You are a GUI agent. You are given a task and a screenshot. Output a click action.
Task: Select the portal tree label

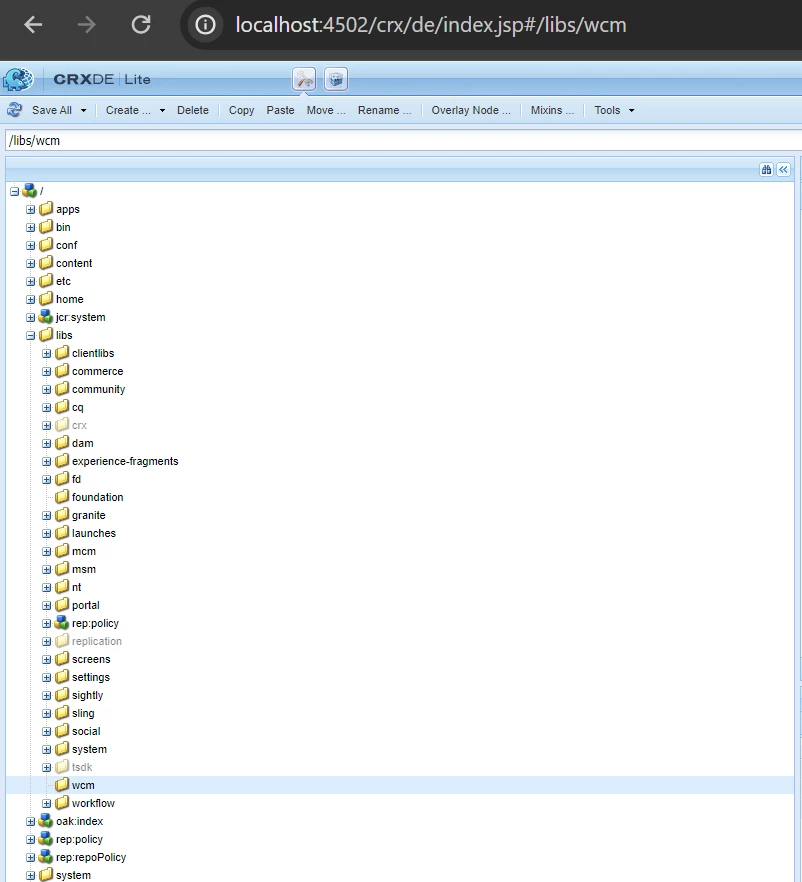coord(85,605)
